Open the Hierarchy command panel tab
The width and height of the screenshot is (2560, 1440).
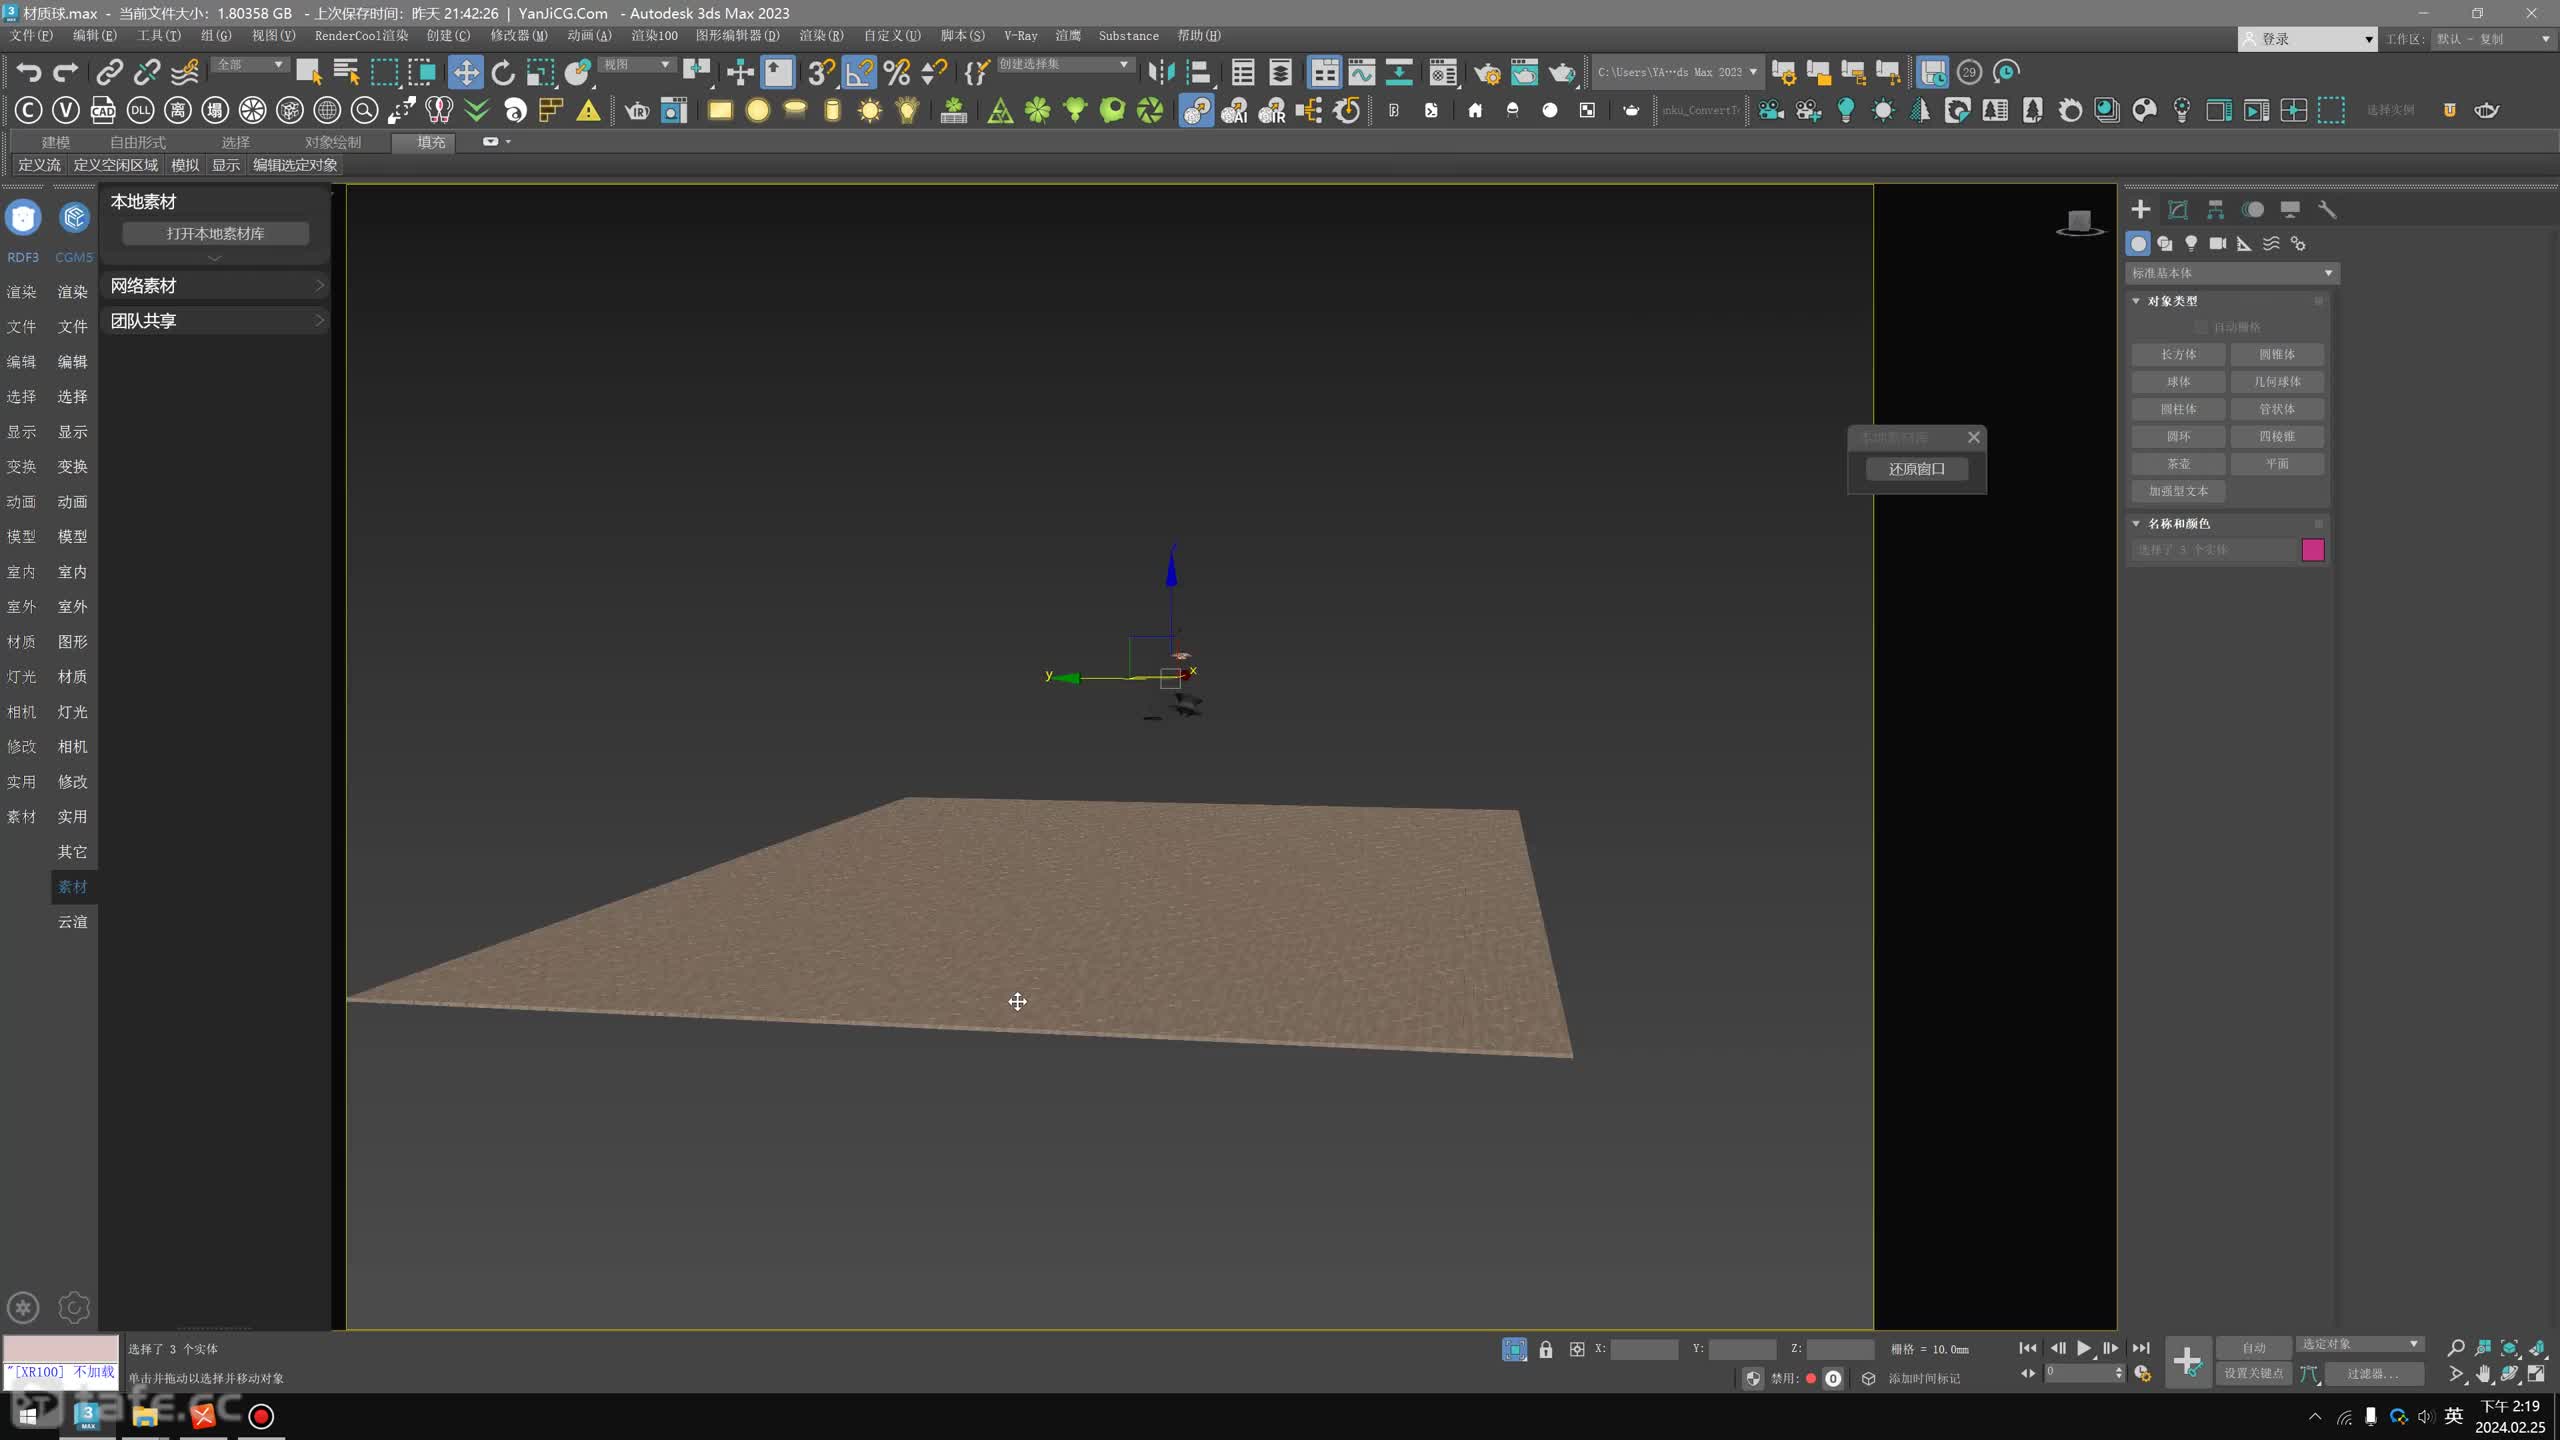click(x=2216, y=209)
